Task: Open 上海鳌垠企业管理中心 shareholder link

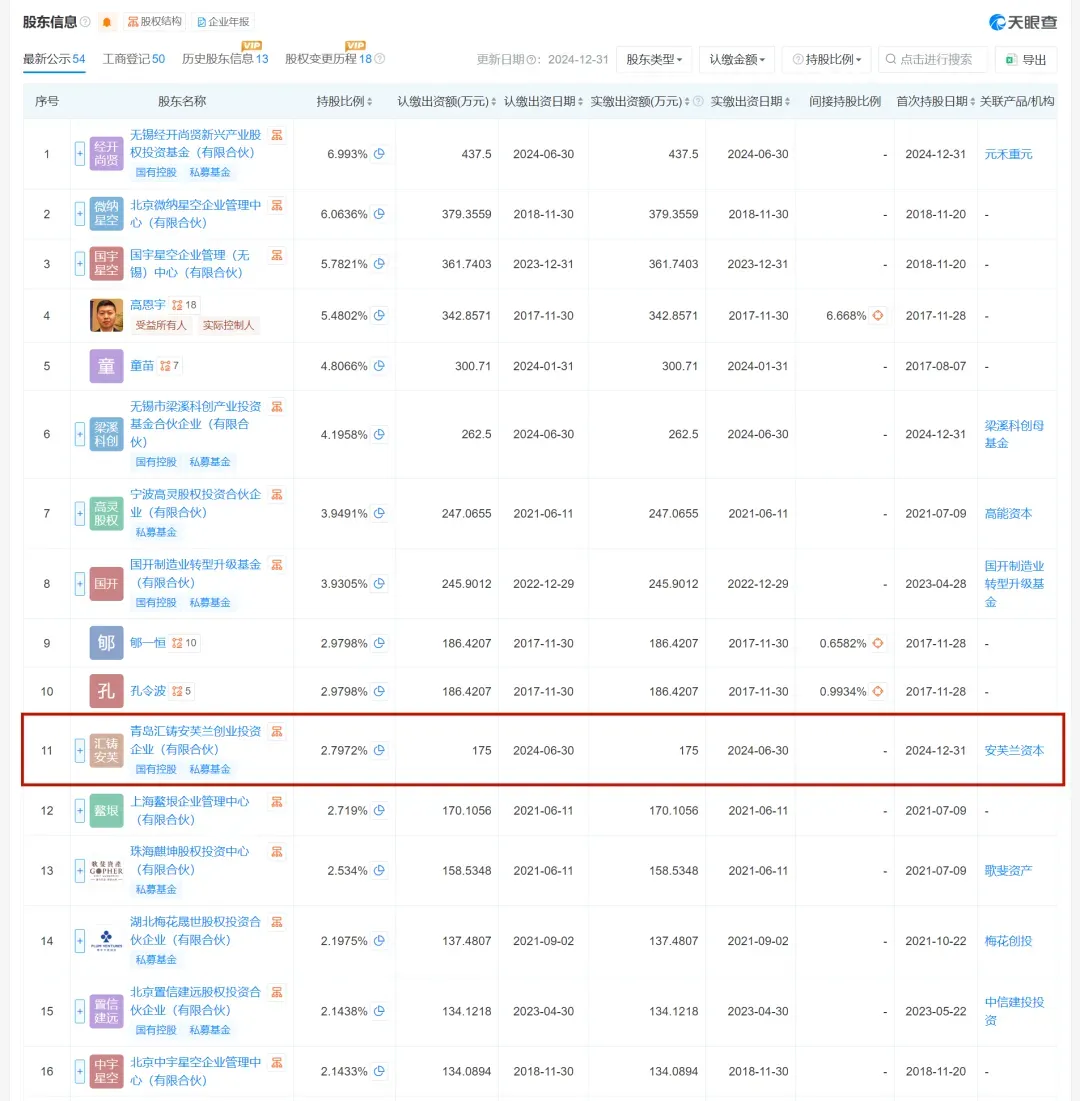Action: click(190, 810)
